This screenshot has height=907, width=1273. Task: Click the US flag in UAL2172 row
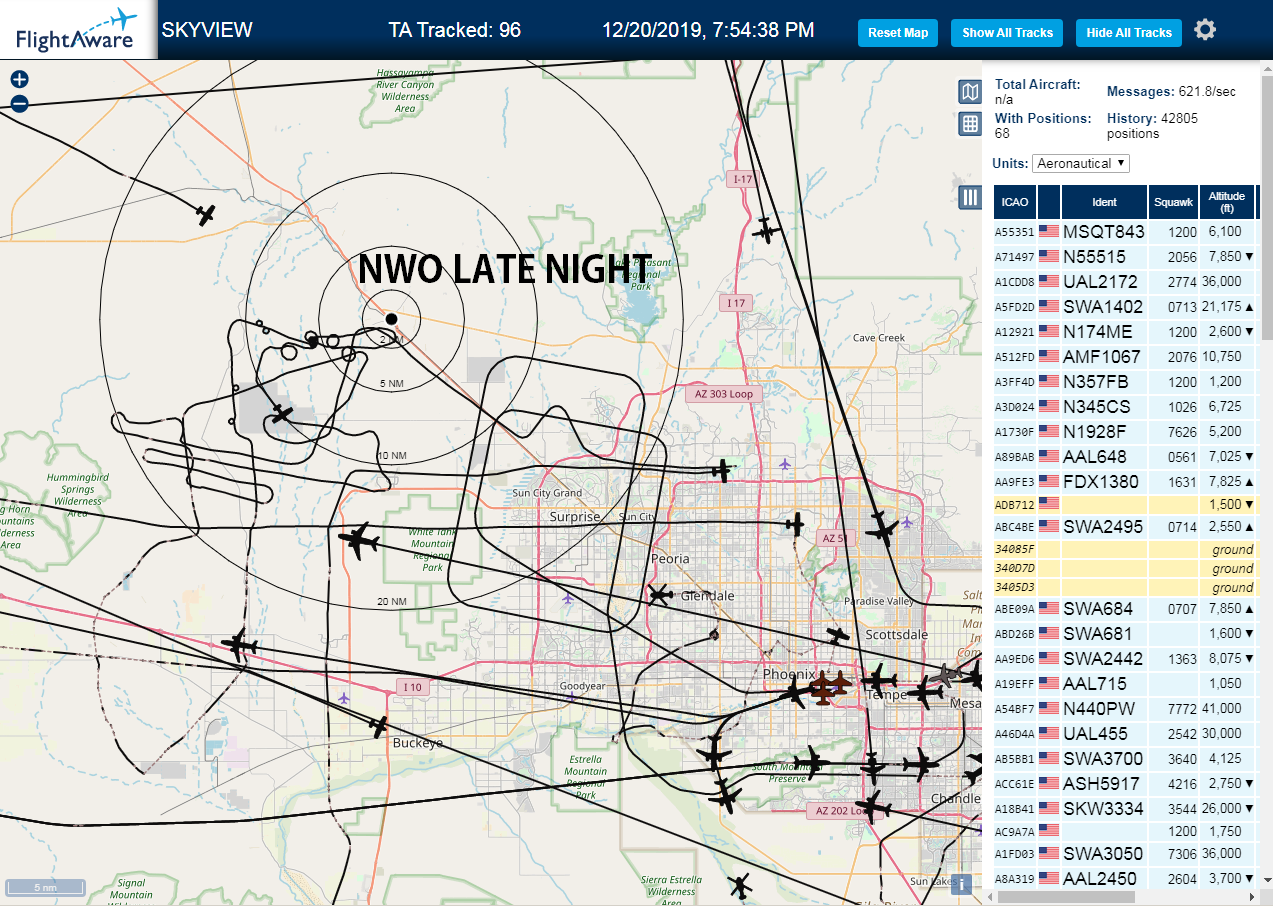[x=1048, y=281]
